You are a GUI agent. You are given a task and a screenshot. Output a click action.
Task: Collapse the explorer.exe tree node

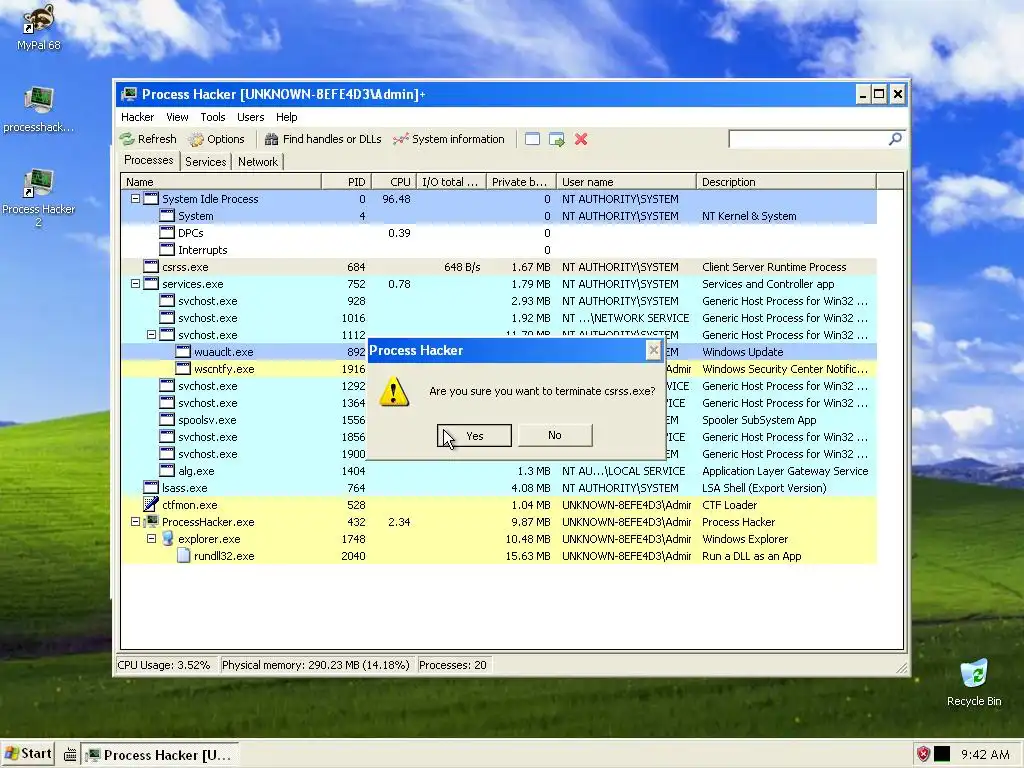pos(151,539)
